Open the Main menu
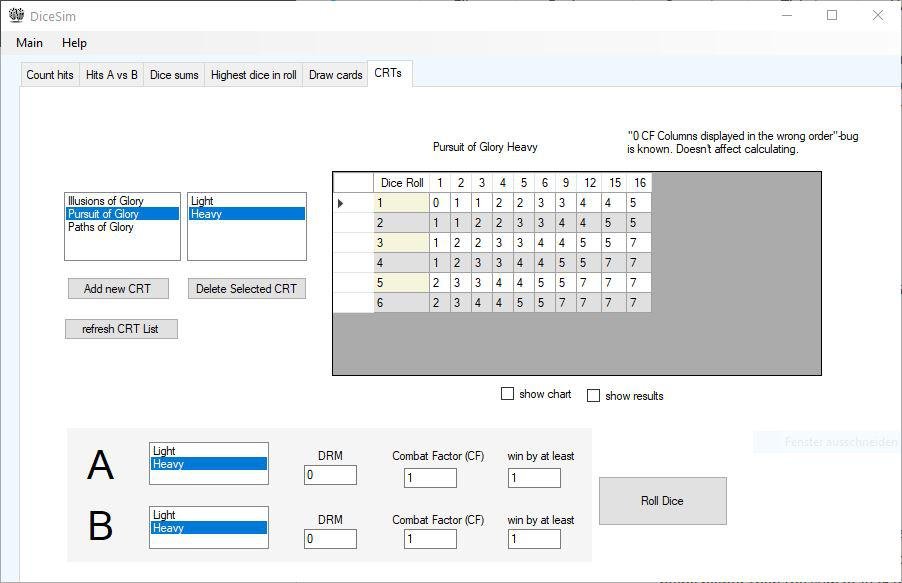This screenshot has width=902, height=583. click(29, 43)
